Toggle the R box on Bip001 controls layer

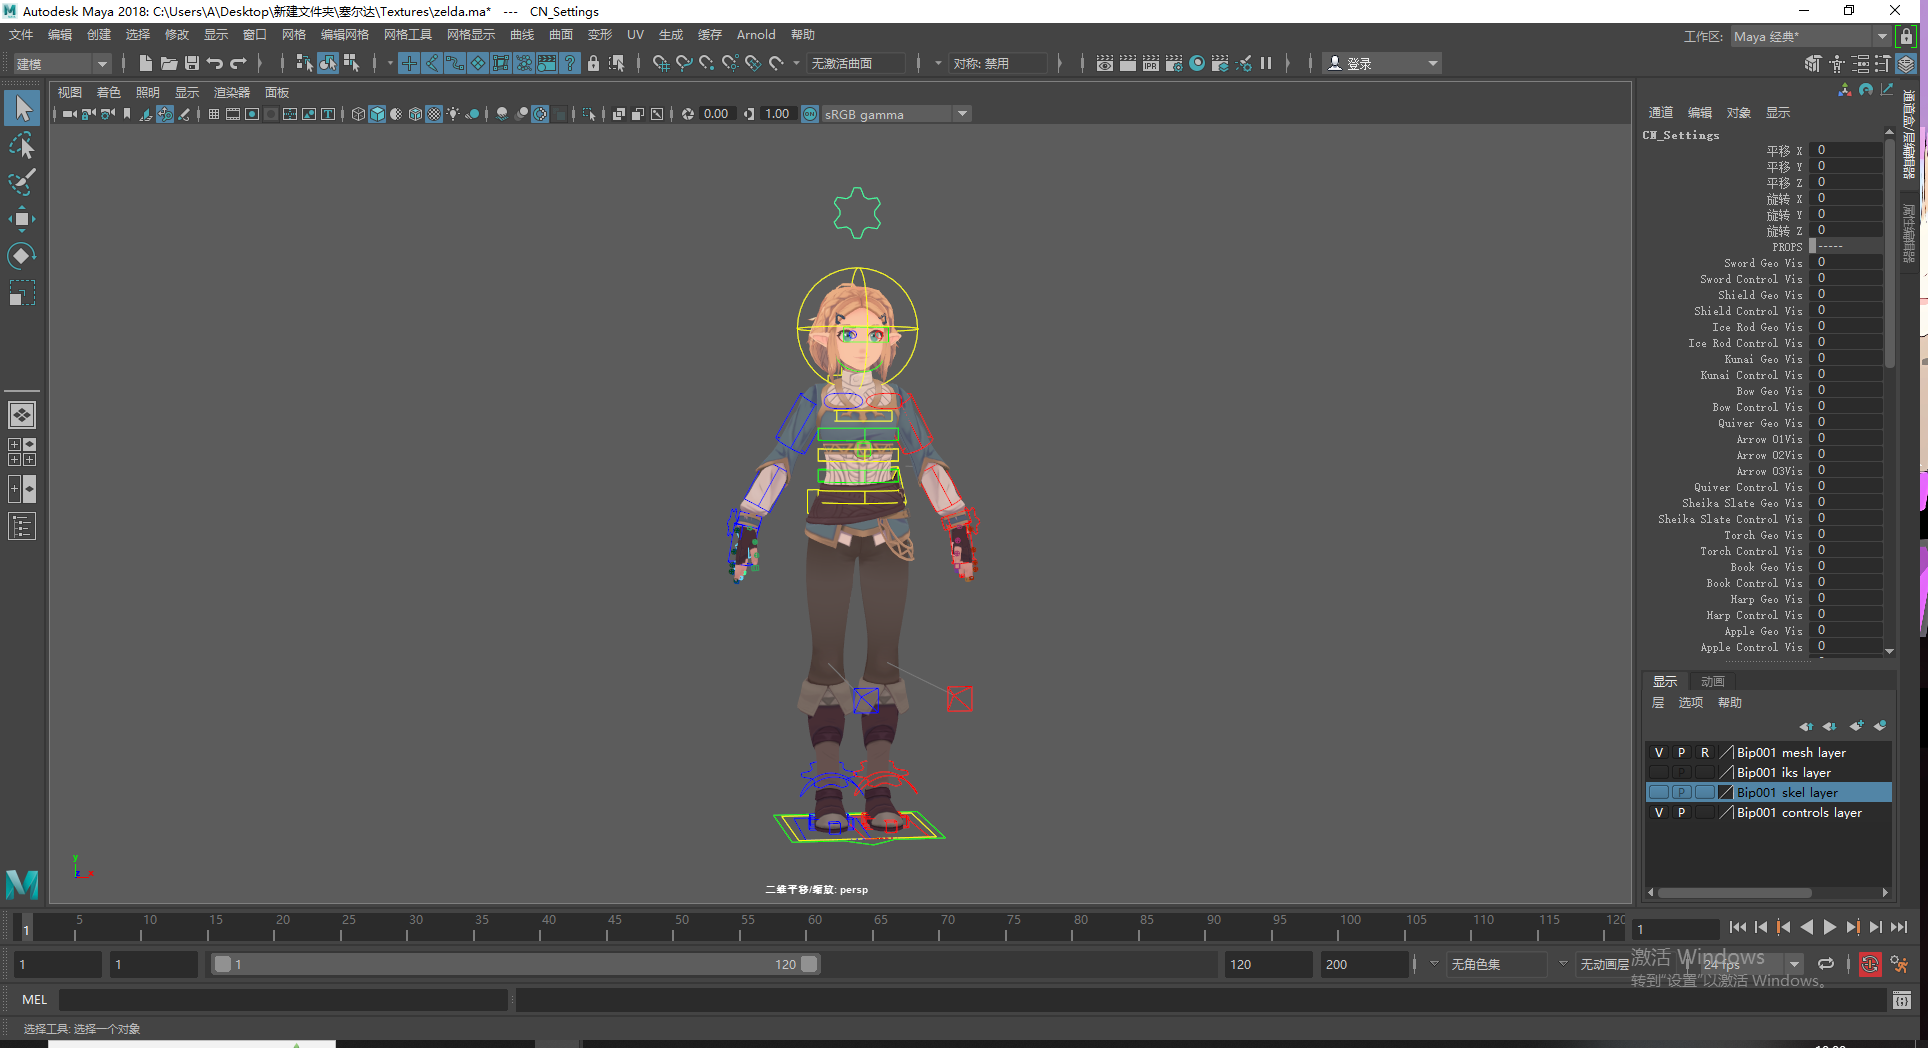(1705, 813)
